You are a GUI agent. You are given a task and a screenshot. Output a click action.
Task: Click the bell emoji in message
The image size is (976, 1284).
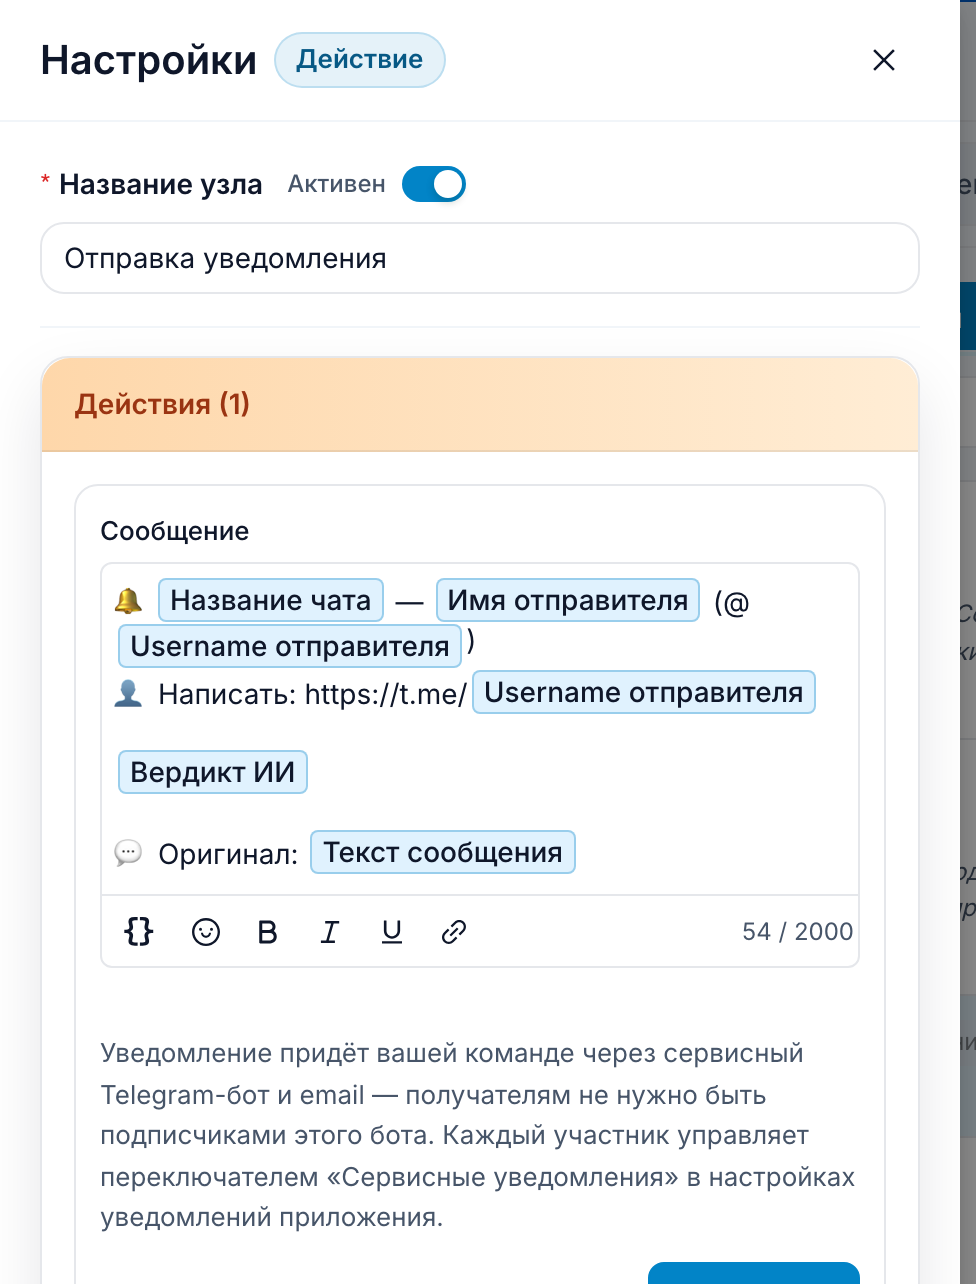128,601
